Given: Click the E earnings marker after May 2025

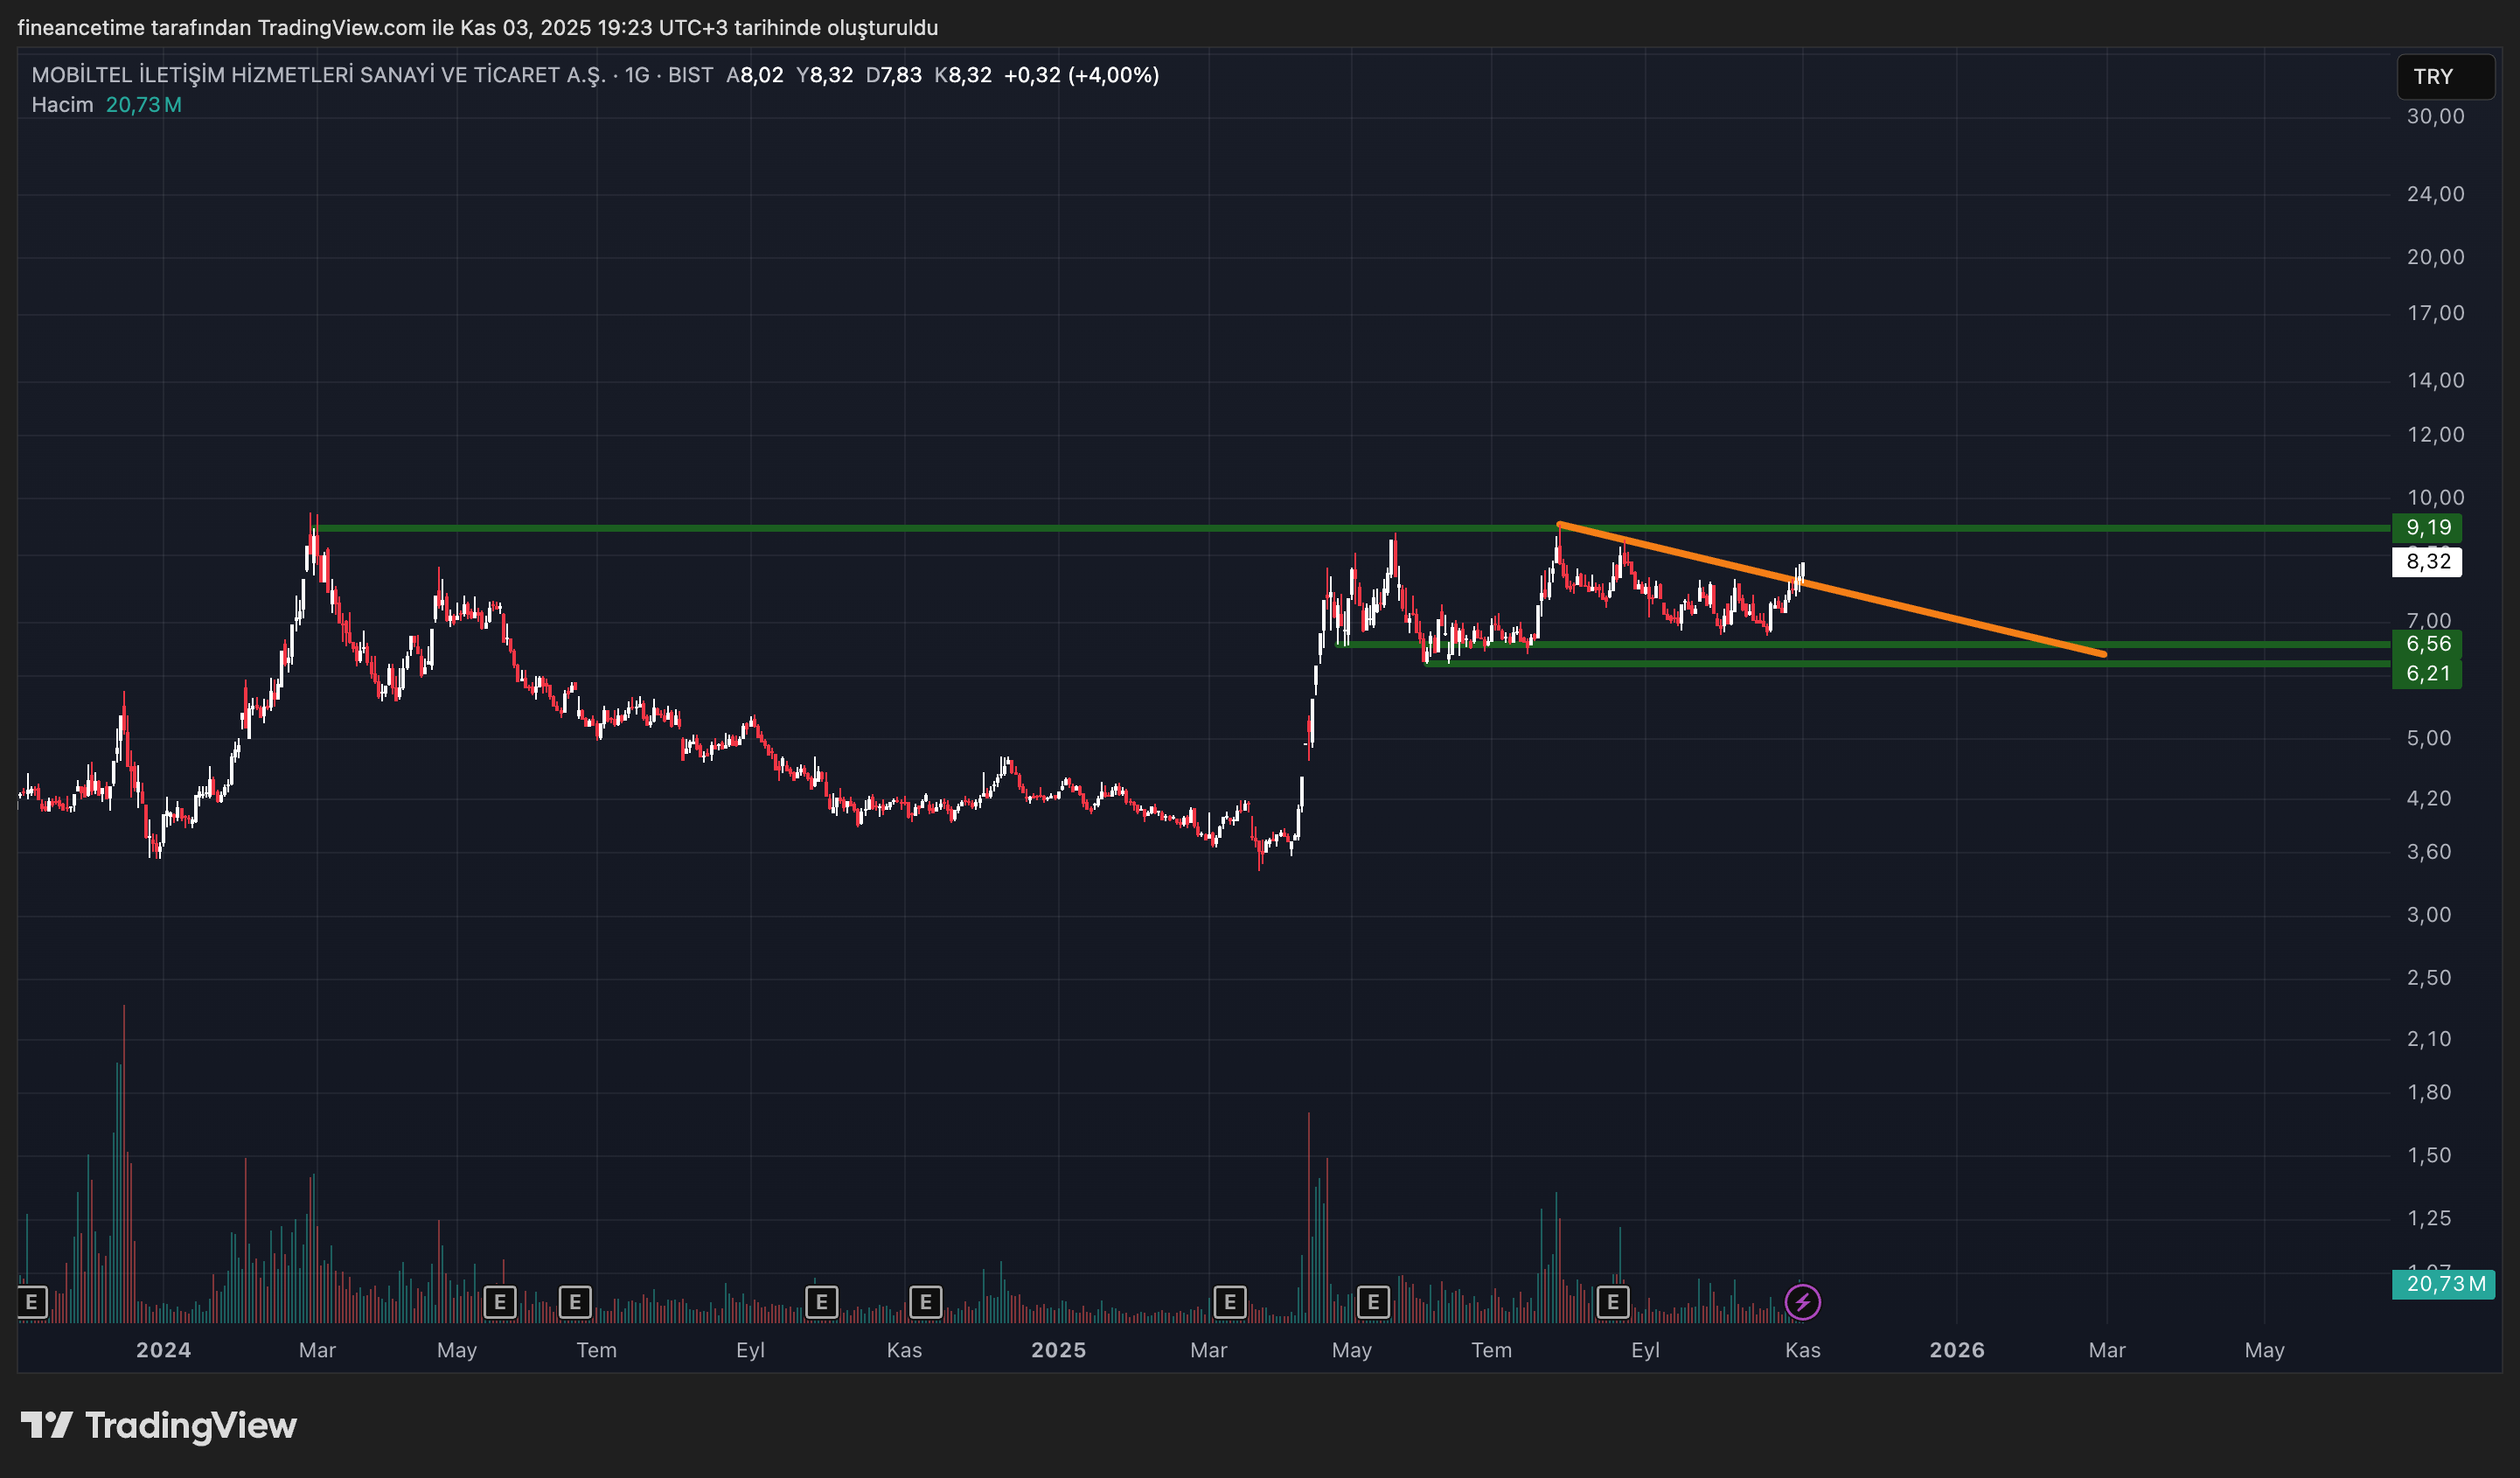Looking at the screenshot, I should pyautogui.click(x=1373, y=1302).
